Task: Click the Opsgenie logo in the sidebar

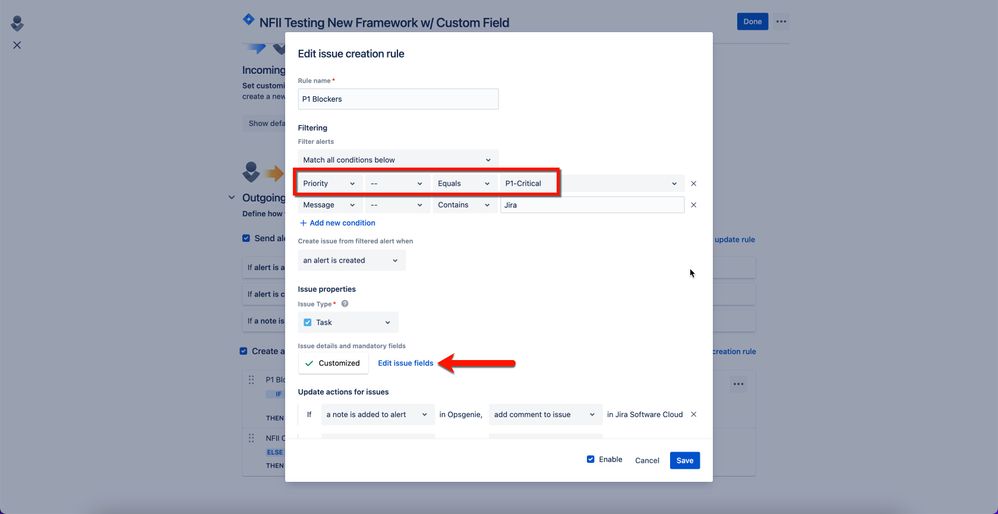Action: click(17, 24)
